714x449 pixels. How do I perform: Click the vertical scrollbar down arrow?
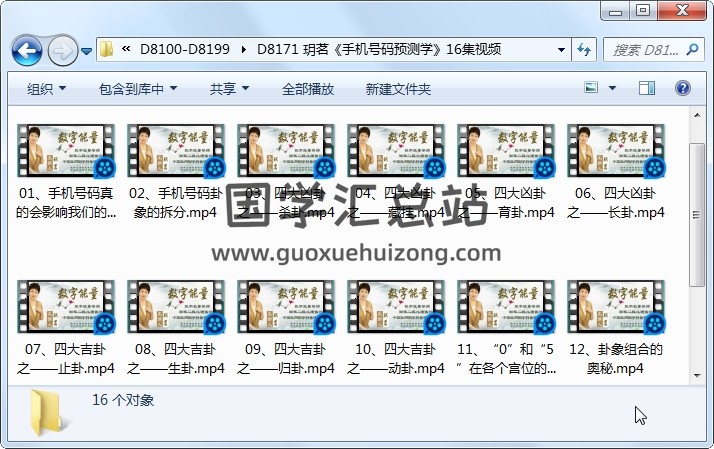tap(698, 374)
